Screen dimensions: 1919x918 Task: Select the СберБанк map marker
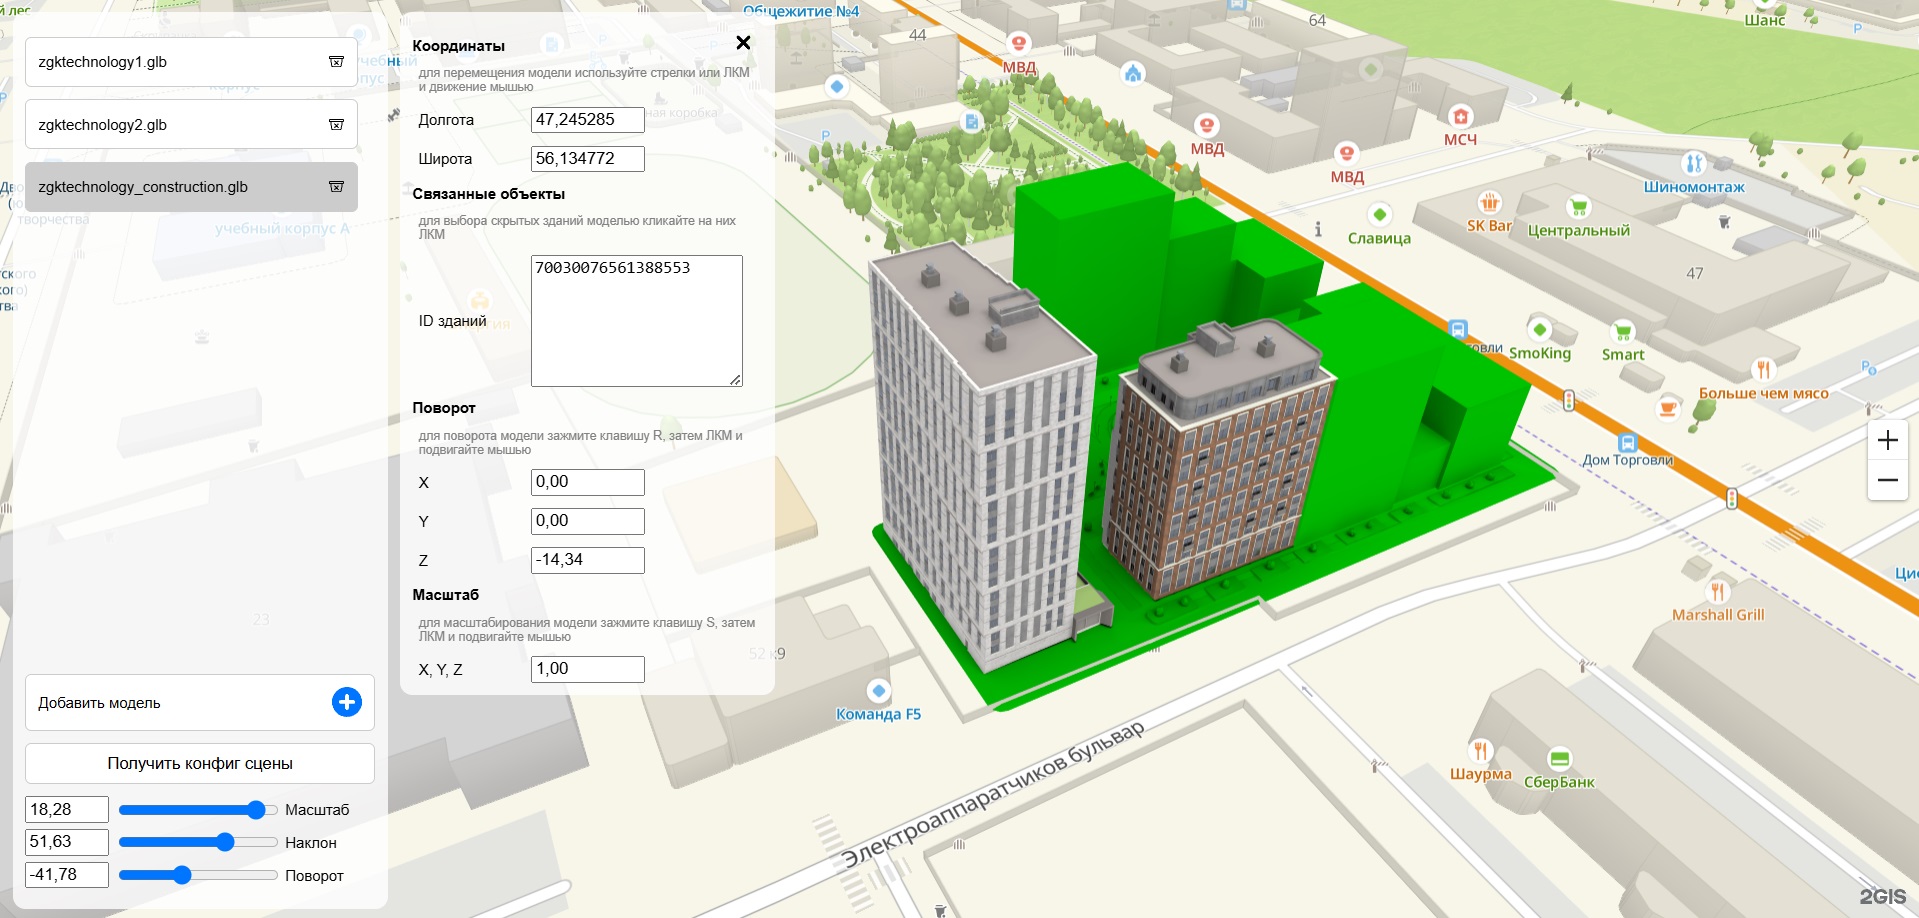point(1559,759)
